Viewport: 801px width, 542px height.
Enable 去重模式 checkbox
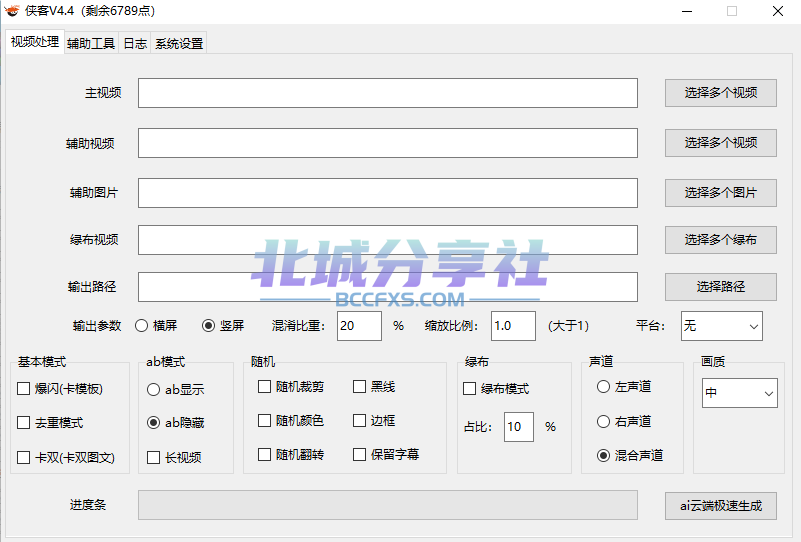coord(23,422)
